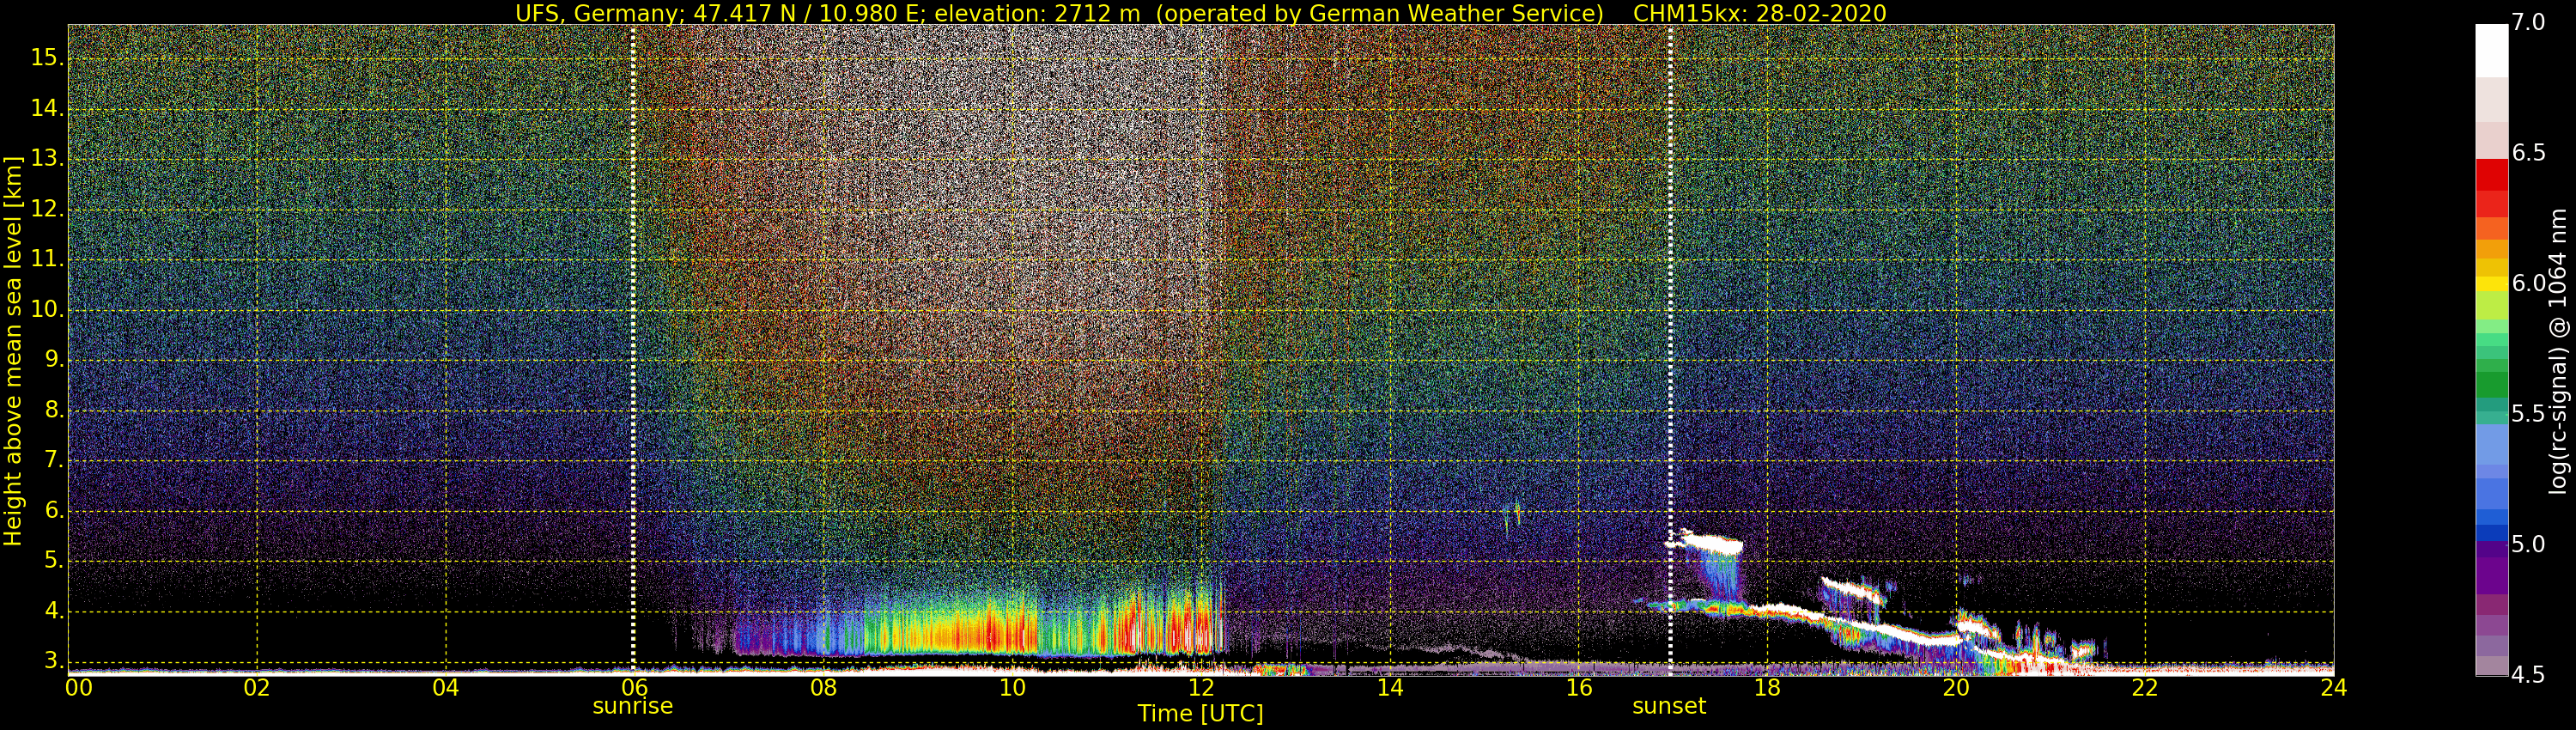This screenshot has height=730, width=2576.
Task: Click the '4.' height tick label
Action: 53,611
